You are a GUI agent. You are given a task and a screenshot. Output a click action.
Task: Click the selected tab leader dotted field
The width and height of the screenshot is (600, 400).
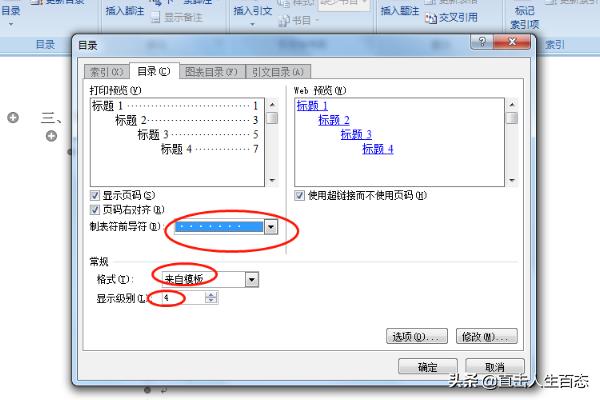pos(219,227)
